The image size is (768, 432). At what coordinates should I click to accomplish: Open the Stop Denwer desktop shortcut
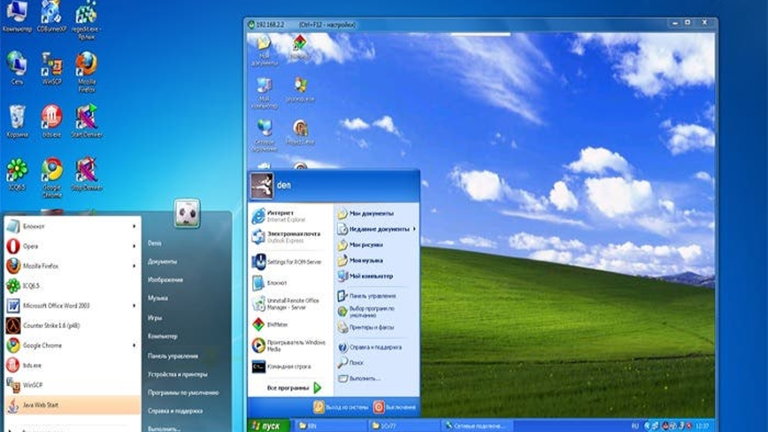tap(87, 174)
